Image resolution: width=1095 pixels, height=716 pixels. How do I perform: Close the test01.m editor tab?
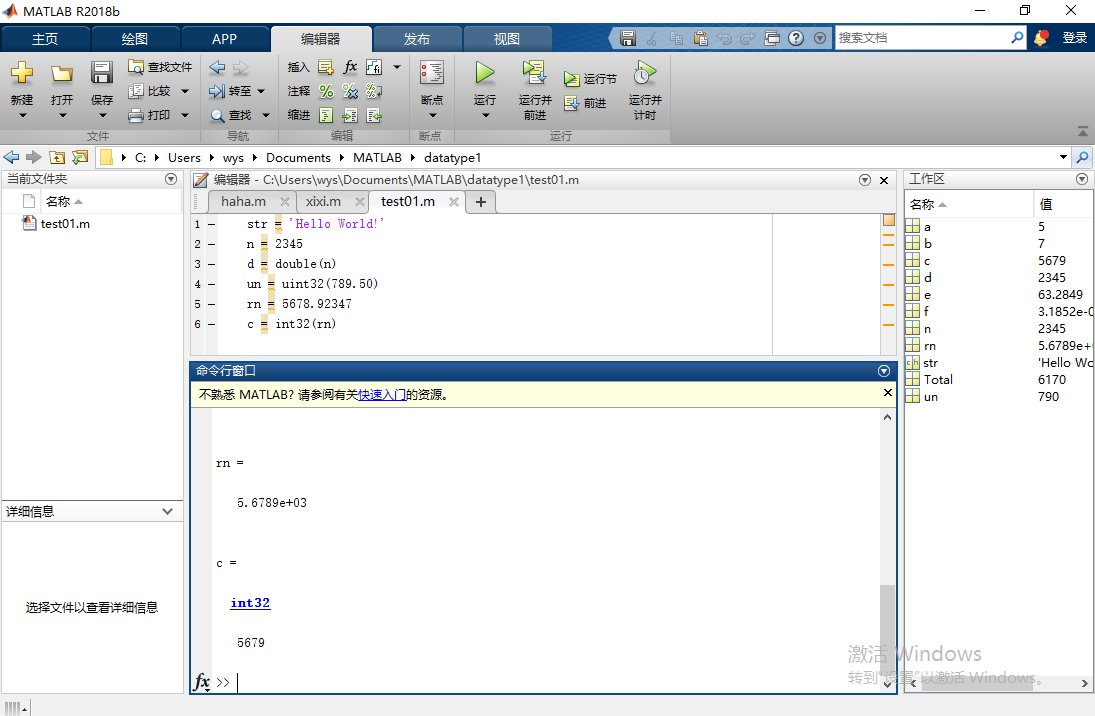453,202
